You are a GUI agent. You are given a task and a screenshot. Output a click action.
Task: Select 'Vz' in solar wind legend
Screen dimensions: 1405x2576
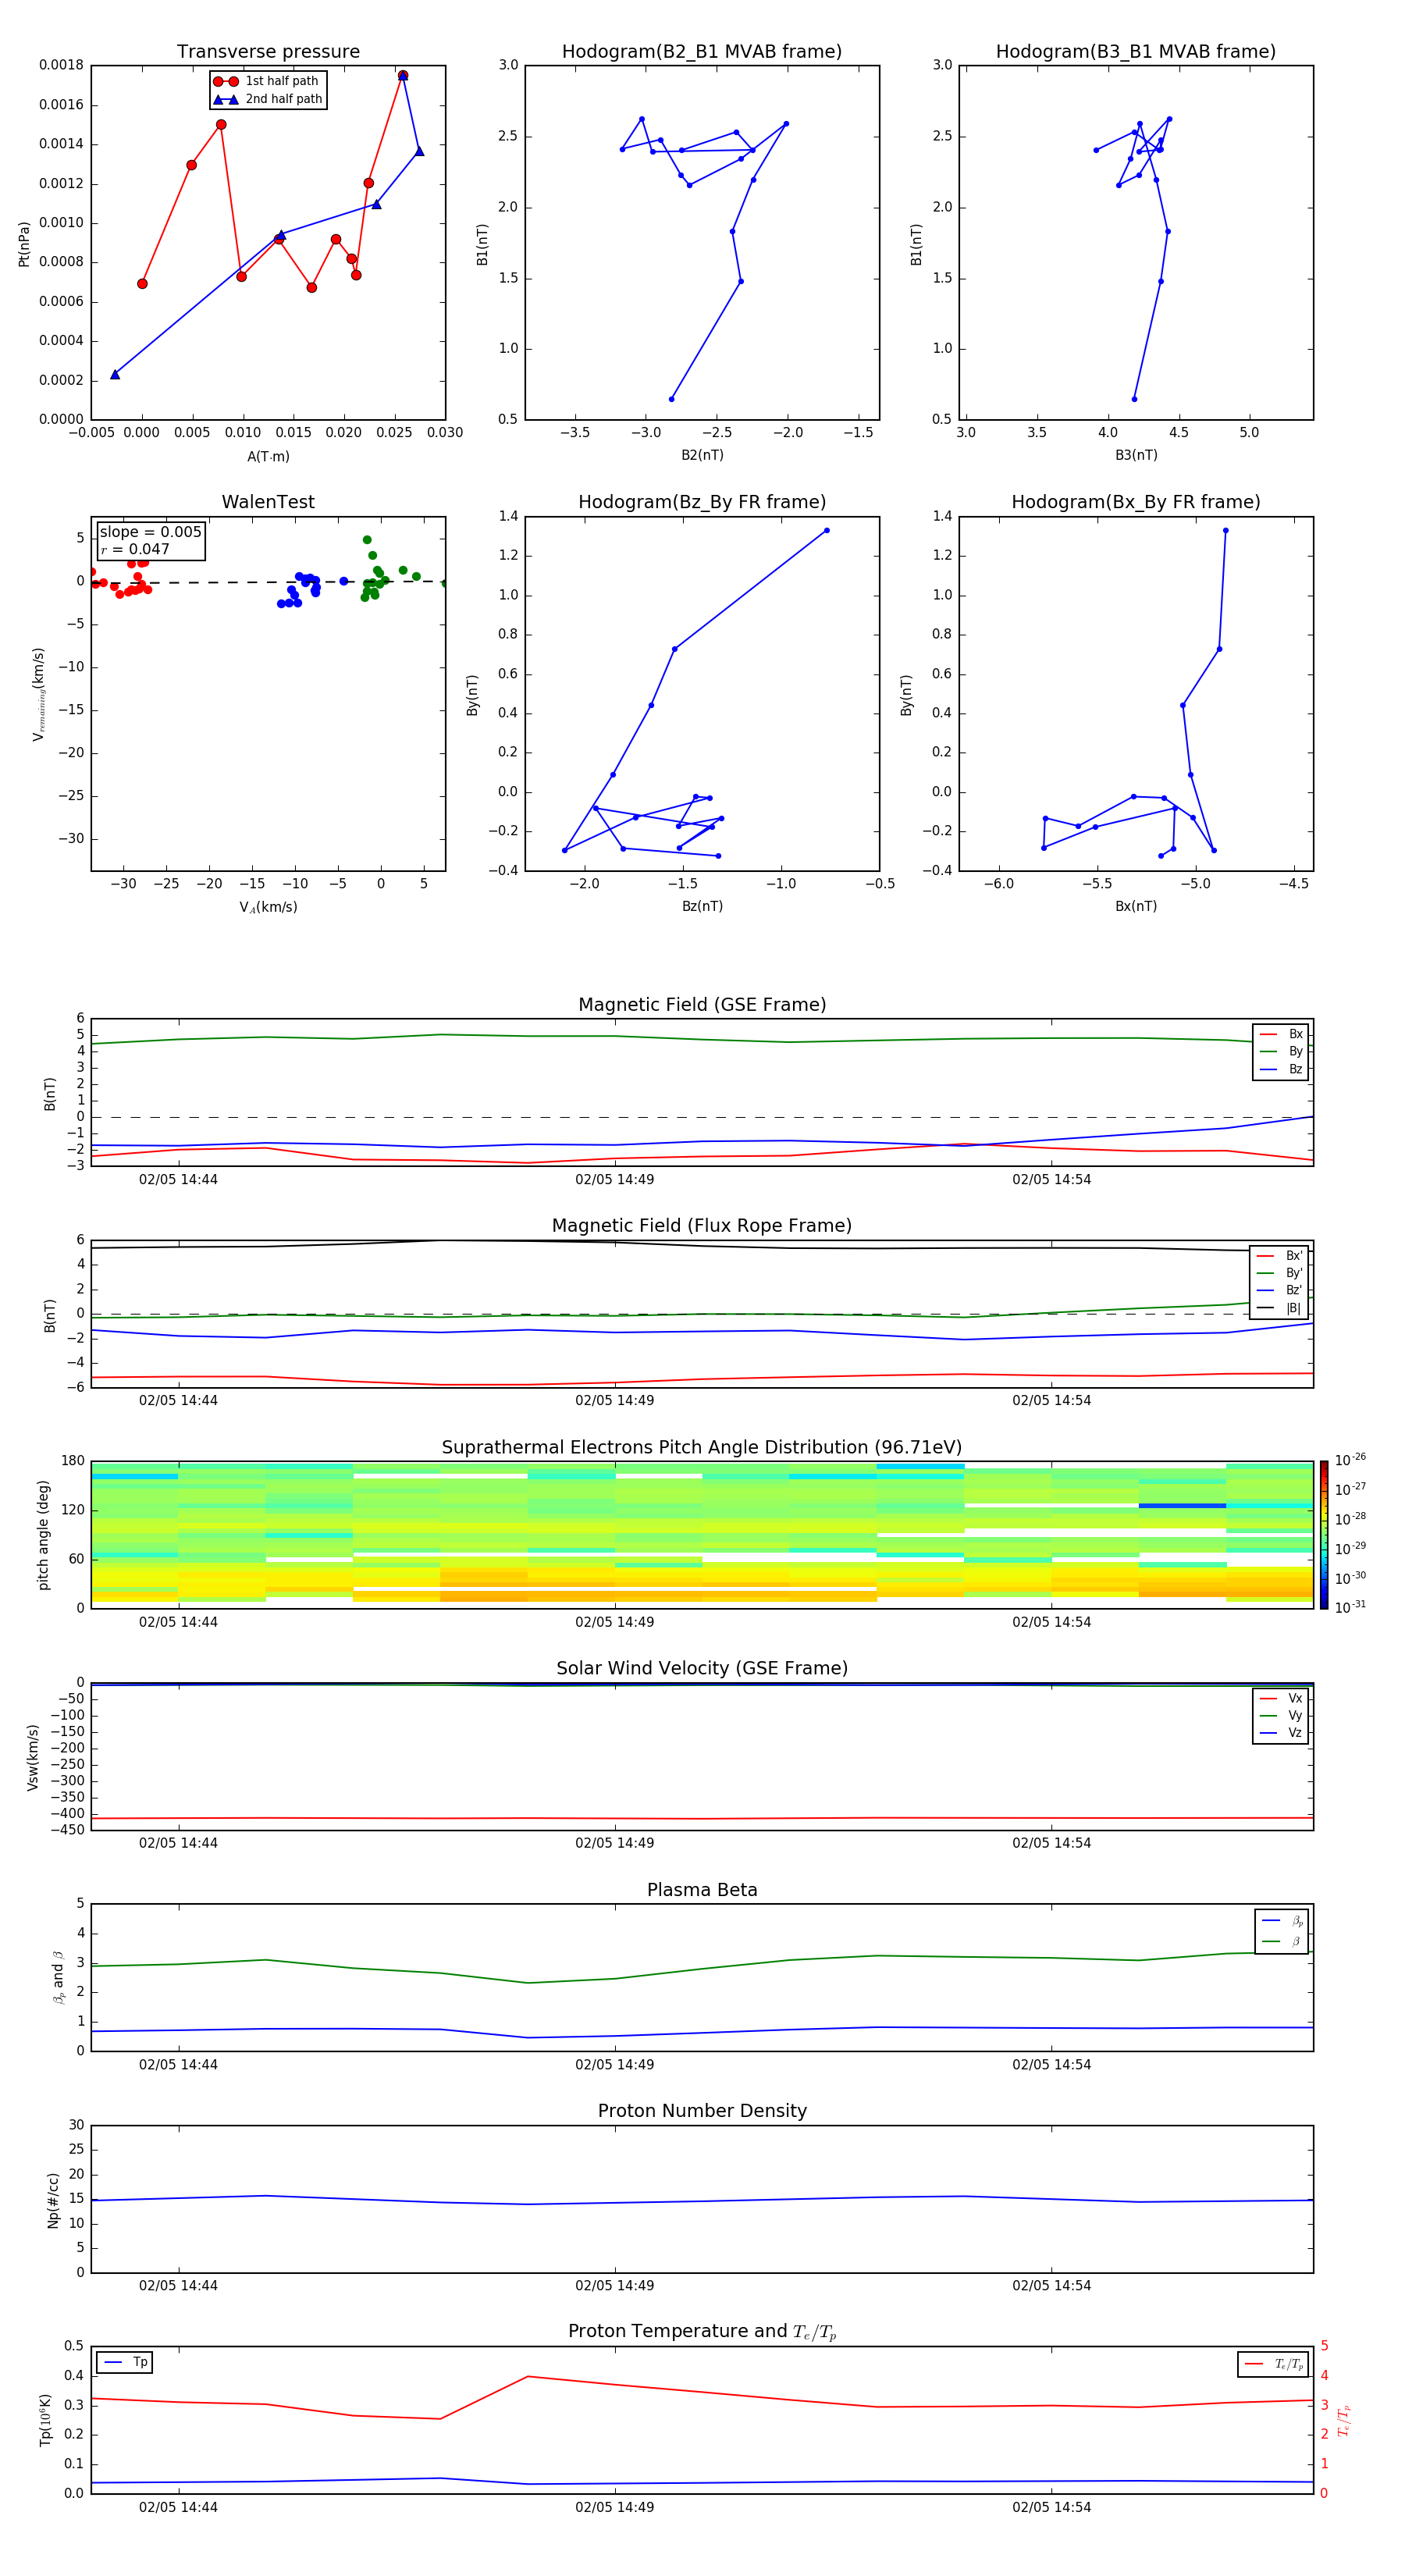(x=1281, y=1733)
